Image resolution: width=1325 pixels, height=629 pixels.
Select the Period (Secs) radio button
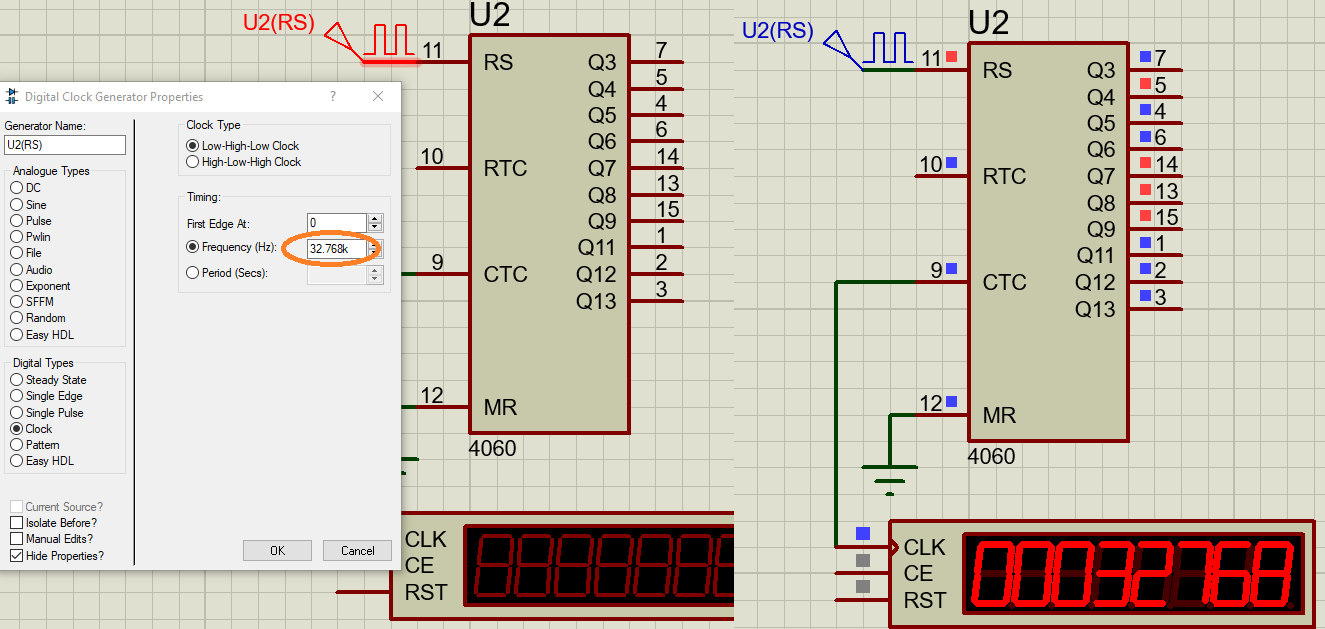pos(193,272)
